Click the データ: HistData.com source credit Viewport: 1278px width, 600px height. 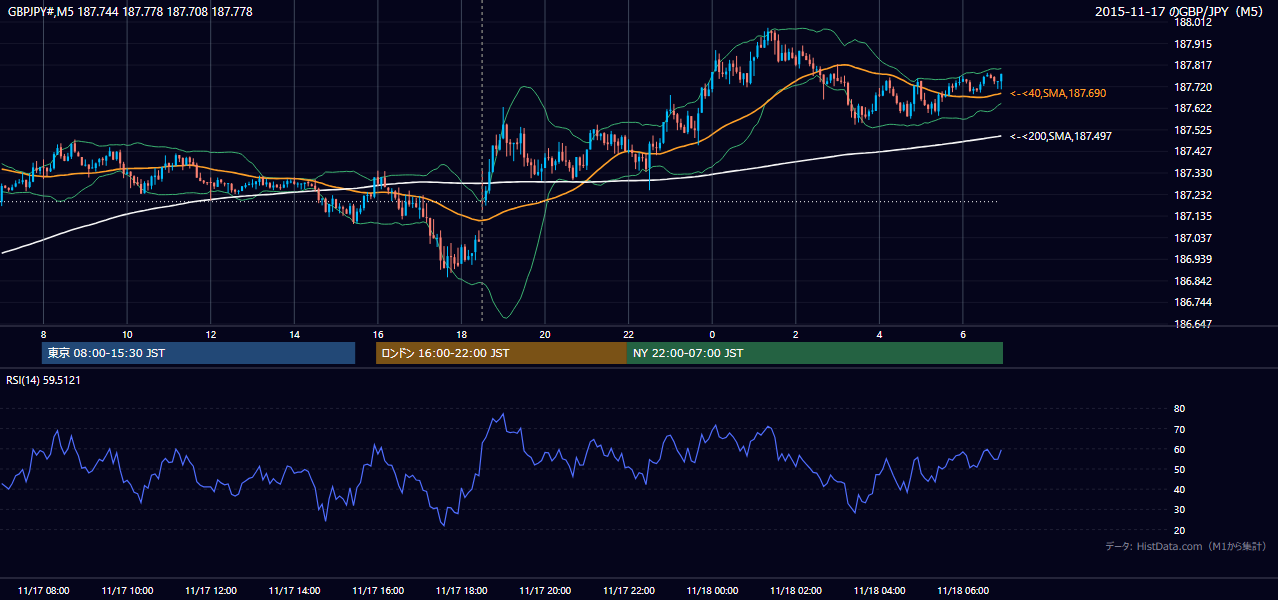pos(1186,547)
